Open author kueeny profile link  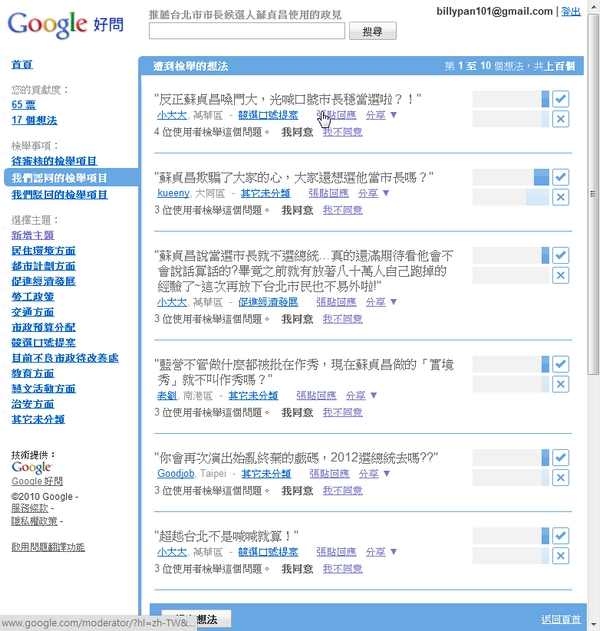173,193
